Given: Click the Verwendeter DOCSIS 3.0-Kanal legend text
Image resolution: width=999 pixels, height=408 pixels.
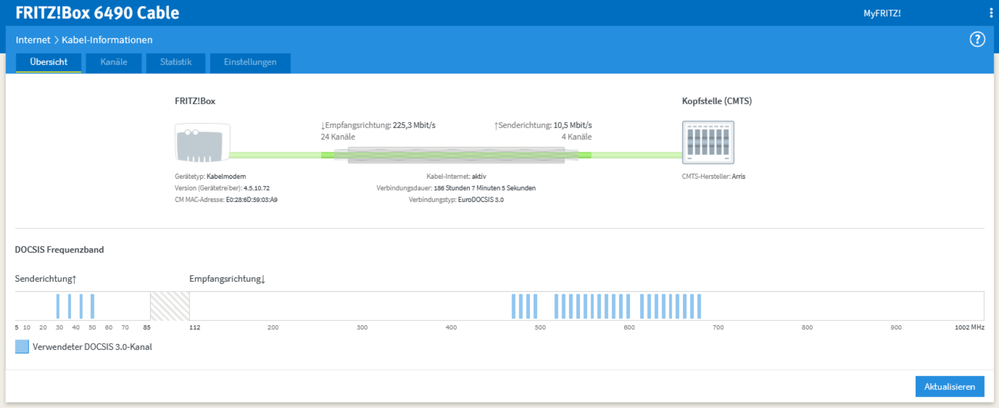Looking at the screenshot, I should click(92, 347).
